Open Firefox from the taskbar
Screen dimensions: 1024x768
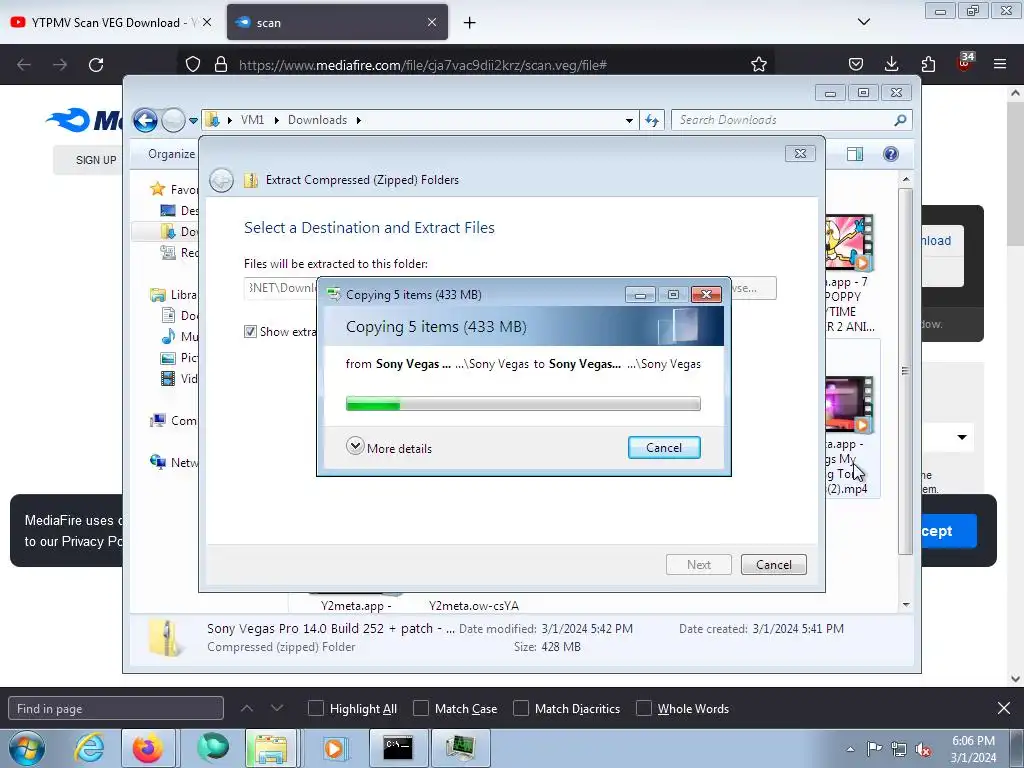(148, 748)
